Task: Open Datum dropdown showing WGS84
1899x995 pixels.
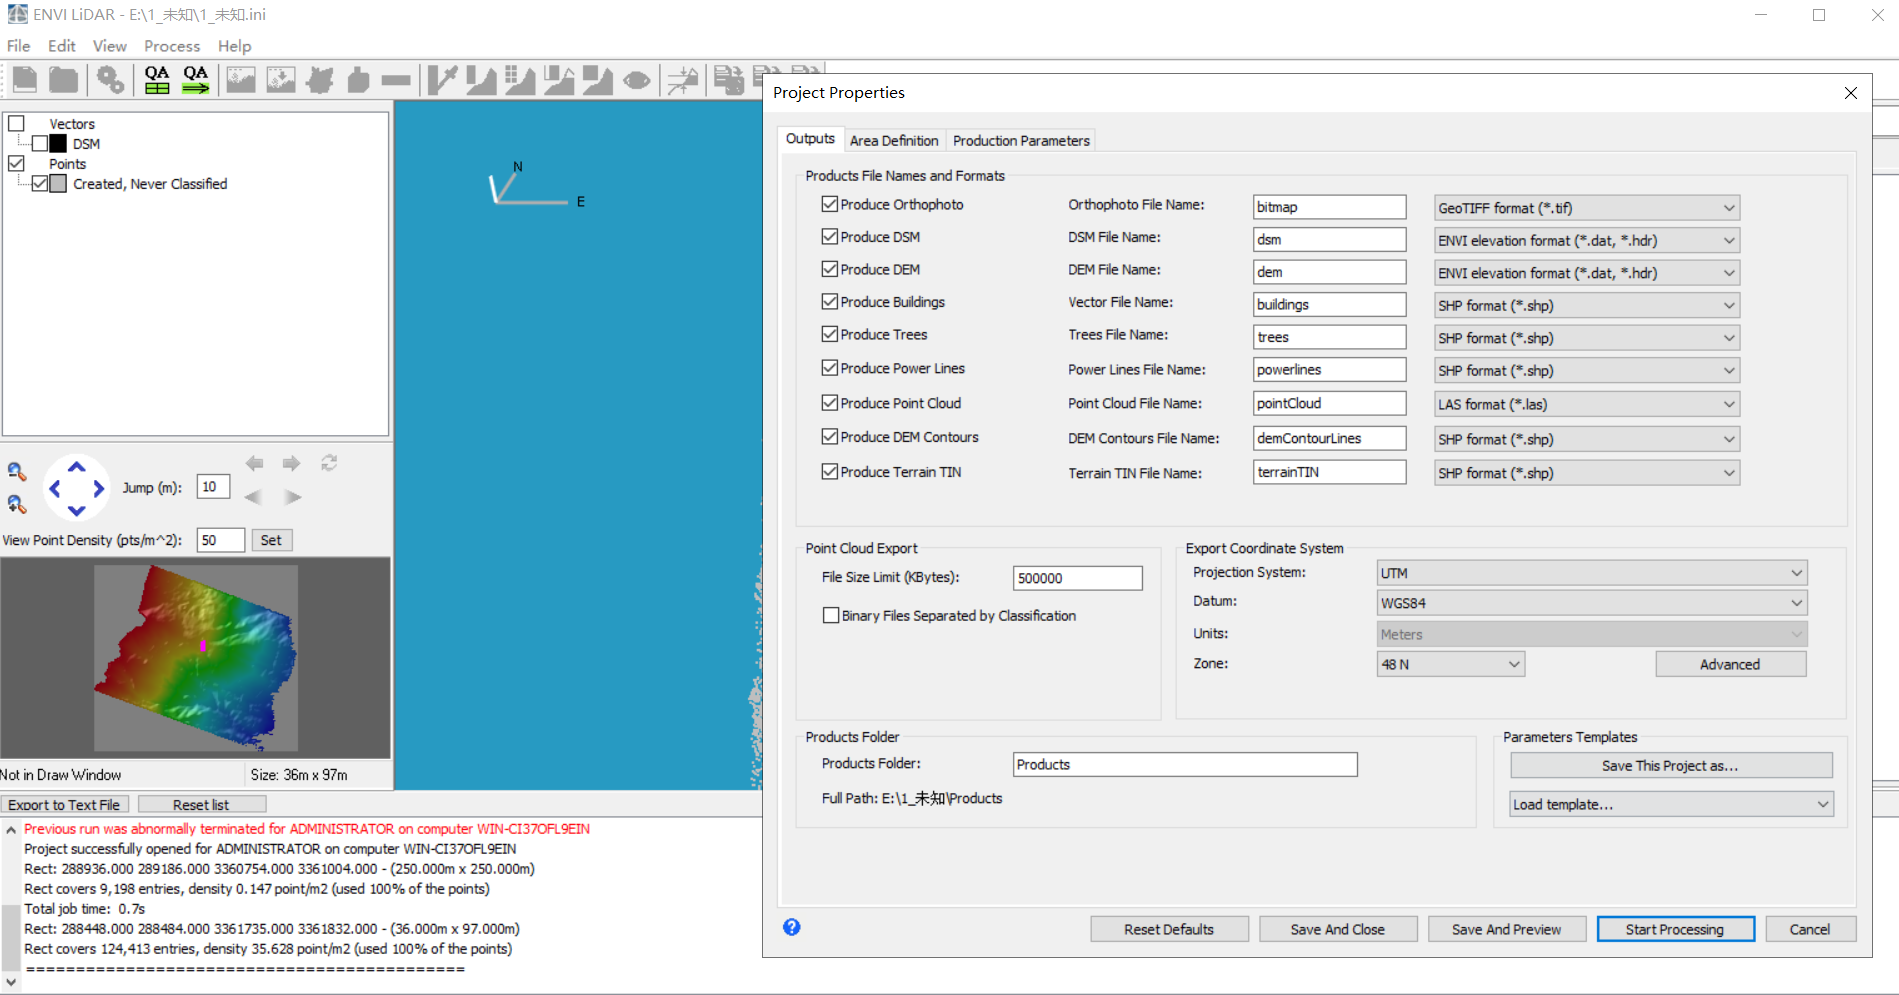Action: coord(1592,603)
